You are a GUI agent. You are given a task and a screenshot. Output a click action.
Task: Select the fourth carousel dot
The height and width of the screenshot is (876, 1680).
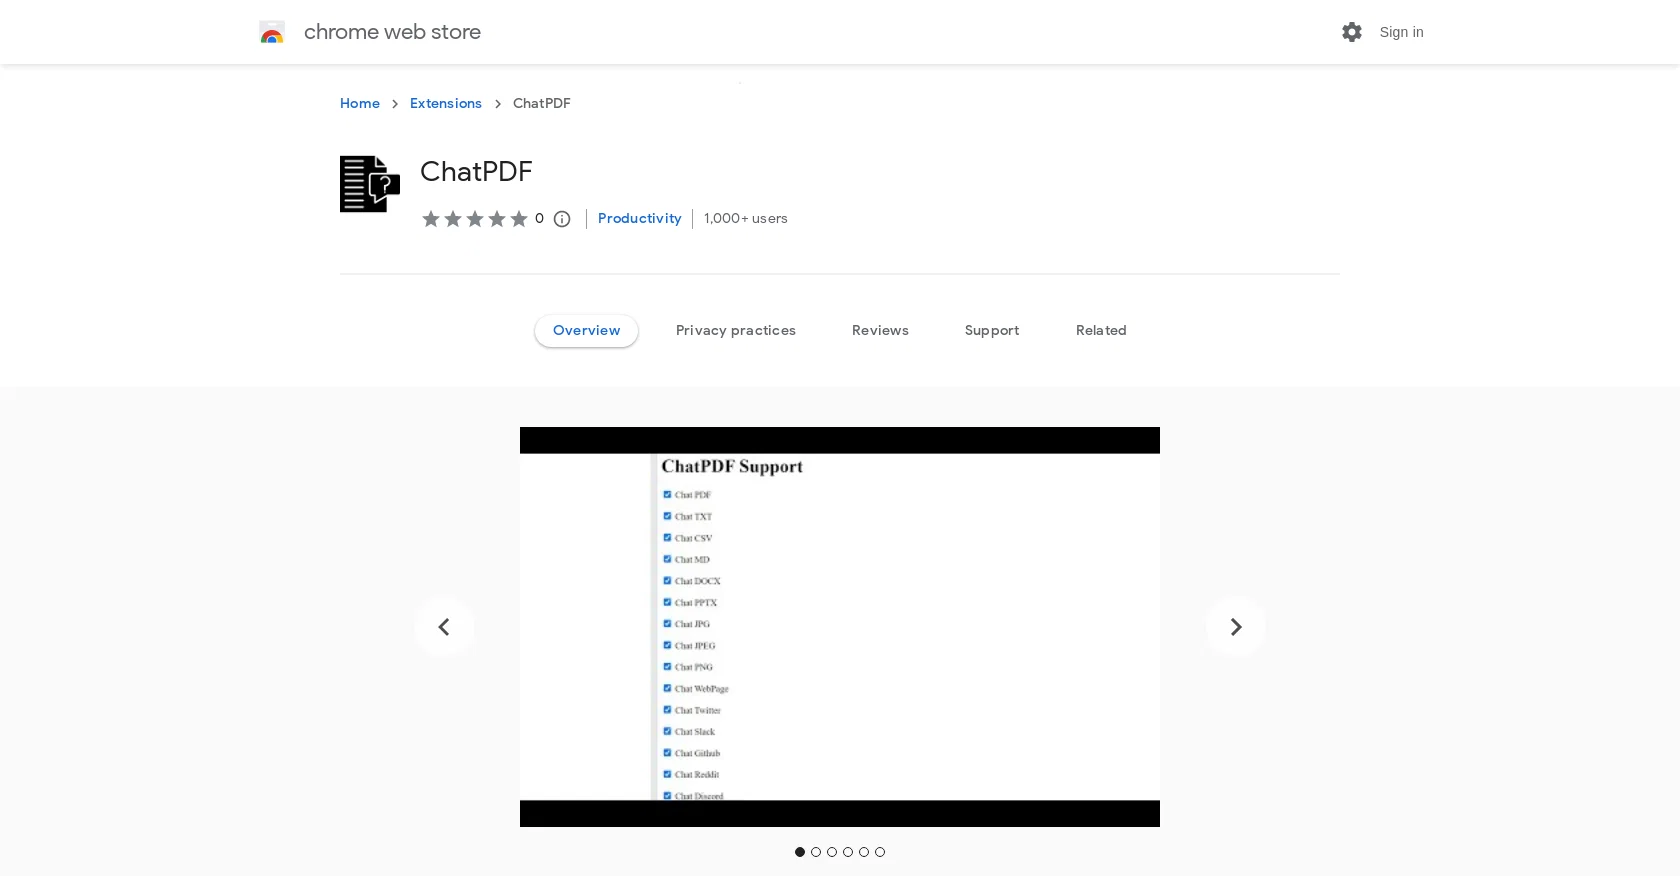(848, 852)
